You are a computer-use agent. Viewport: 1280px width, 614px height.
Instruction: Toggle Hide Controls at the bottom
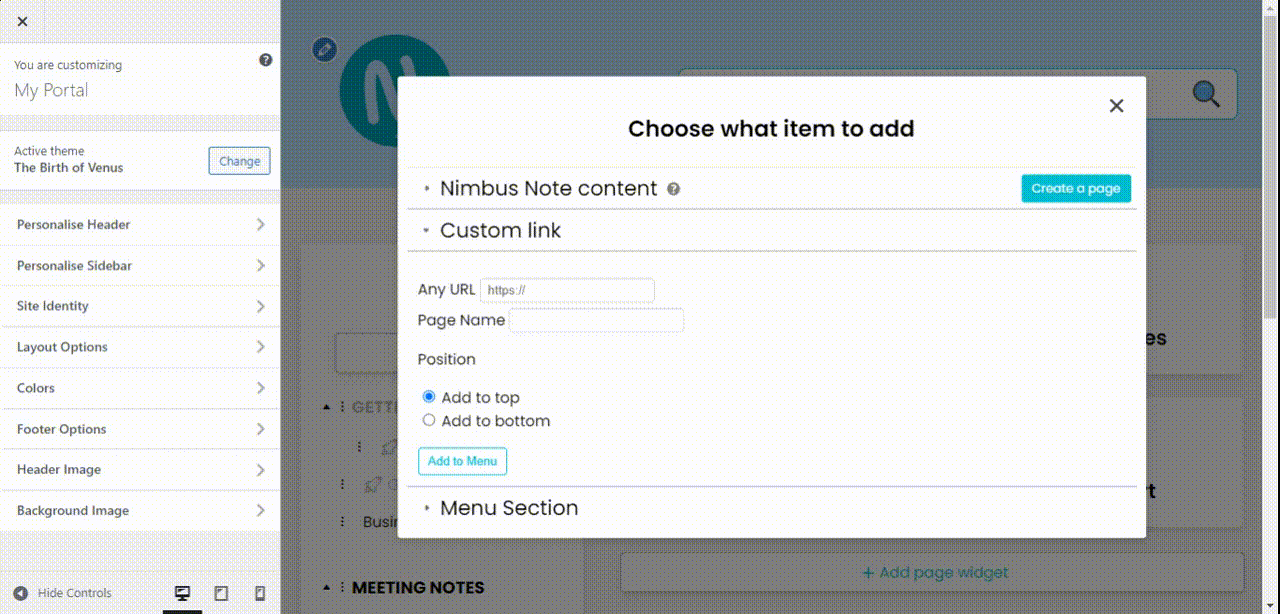point(75,593)
